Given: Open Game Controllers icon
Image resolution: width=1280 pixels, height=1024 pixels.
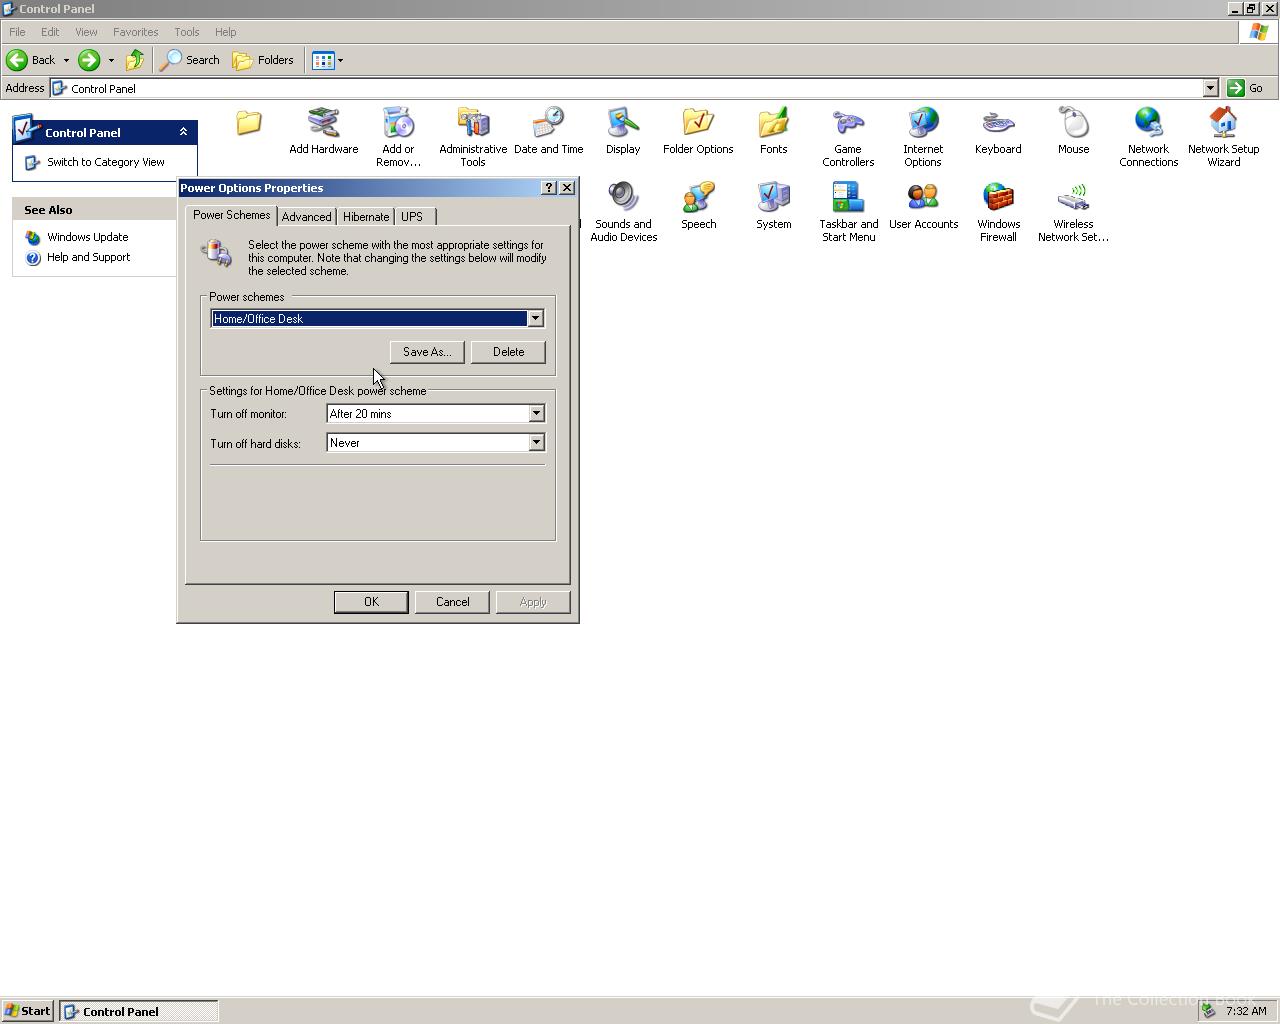Looking at the screenshot, I should (848, 137).
